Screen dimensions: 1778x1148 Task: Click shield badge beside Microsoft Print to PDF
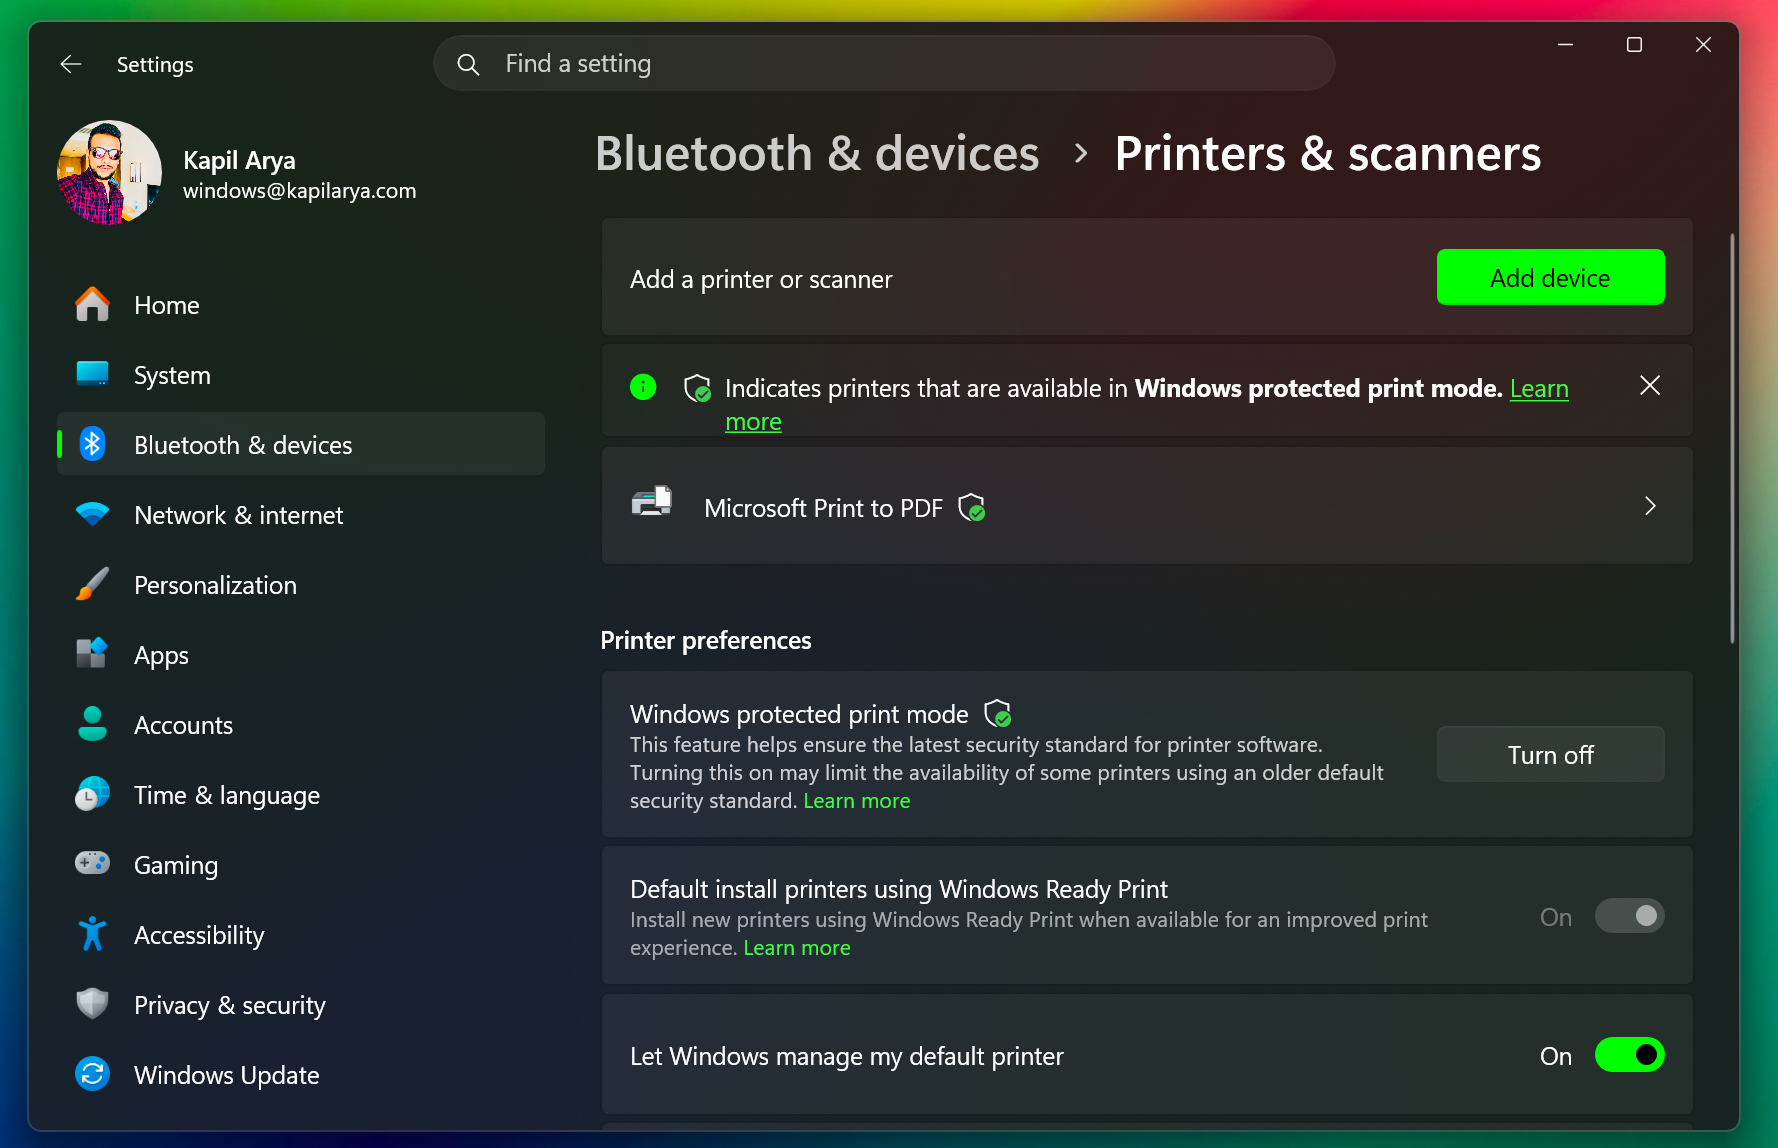[972, 508]
